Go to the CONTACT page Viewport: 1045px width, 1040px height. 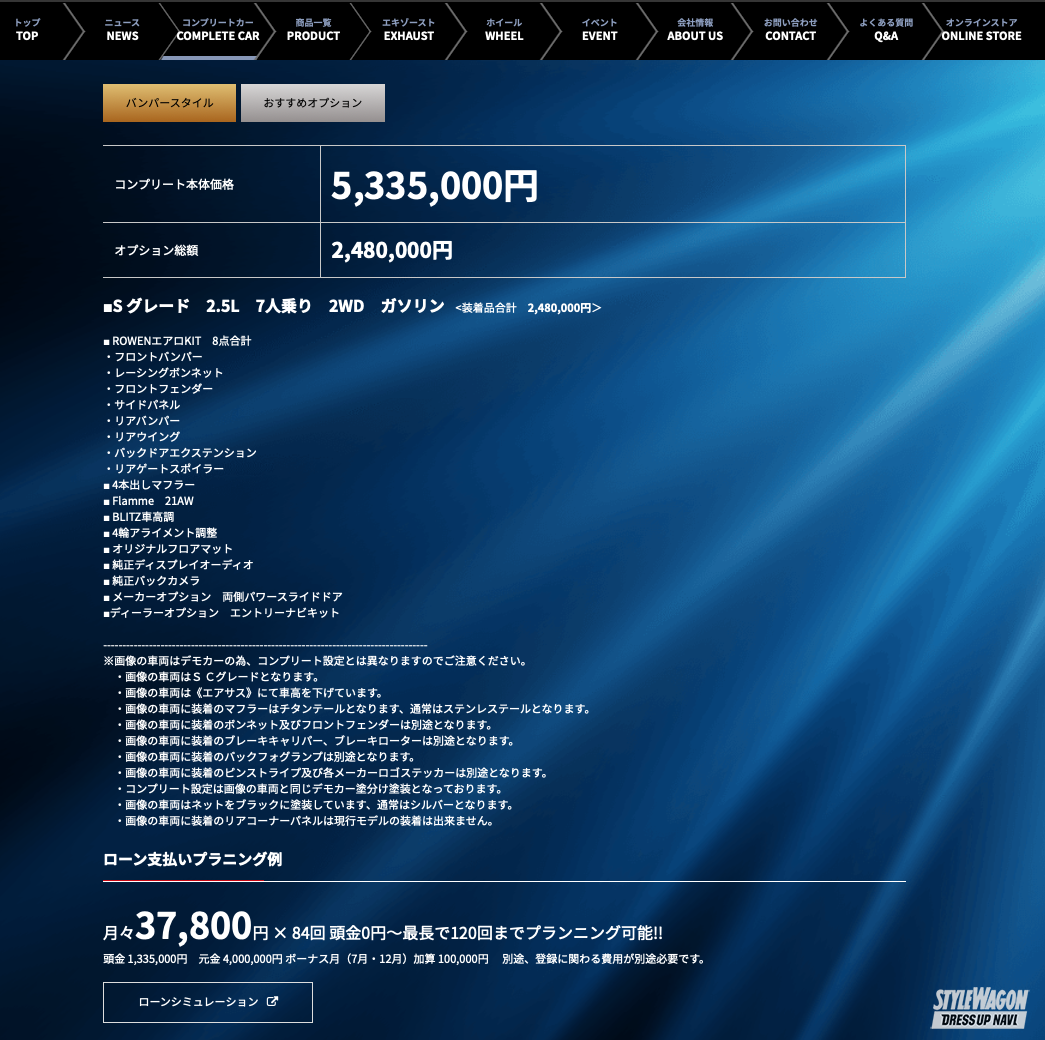tap(790, 30)
